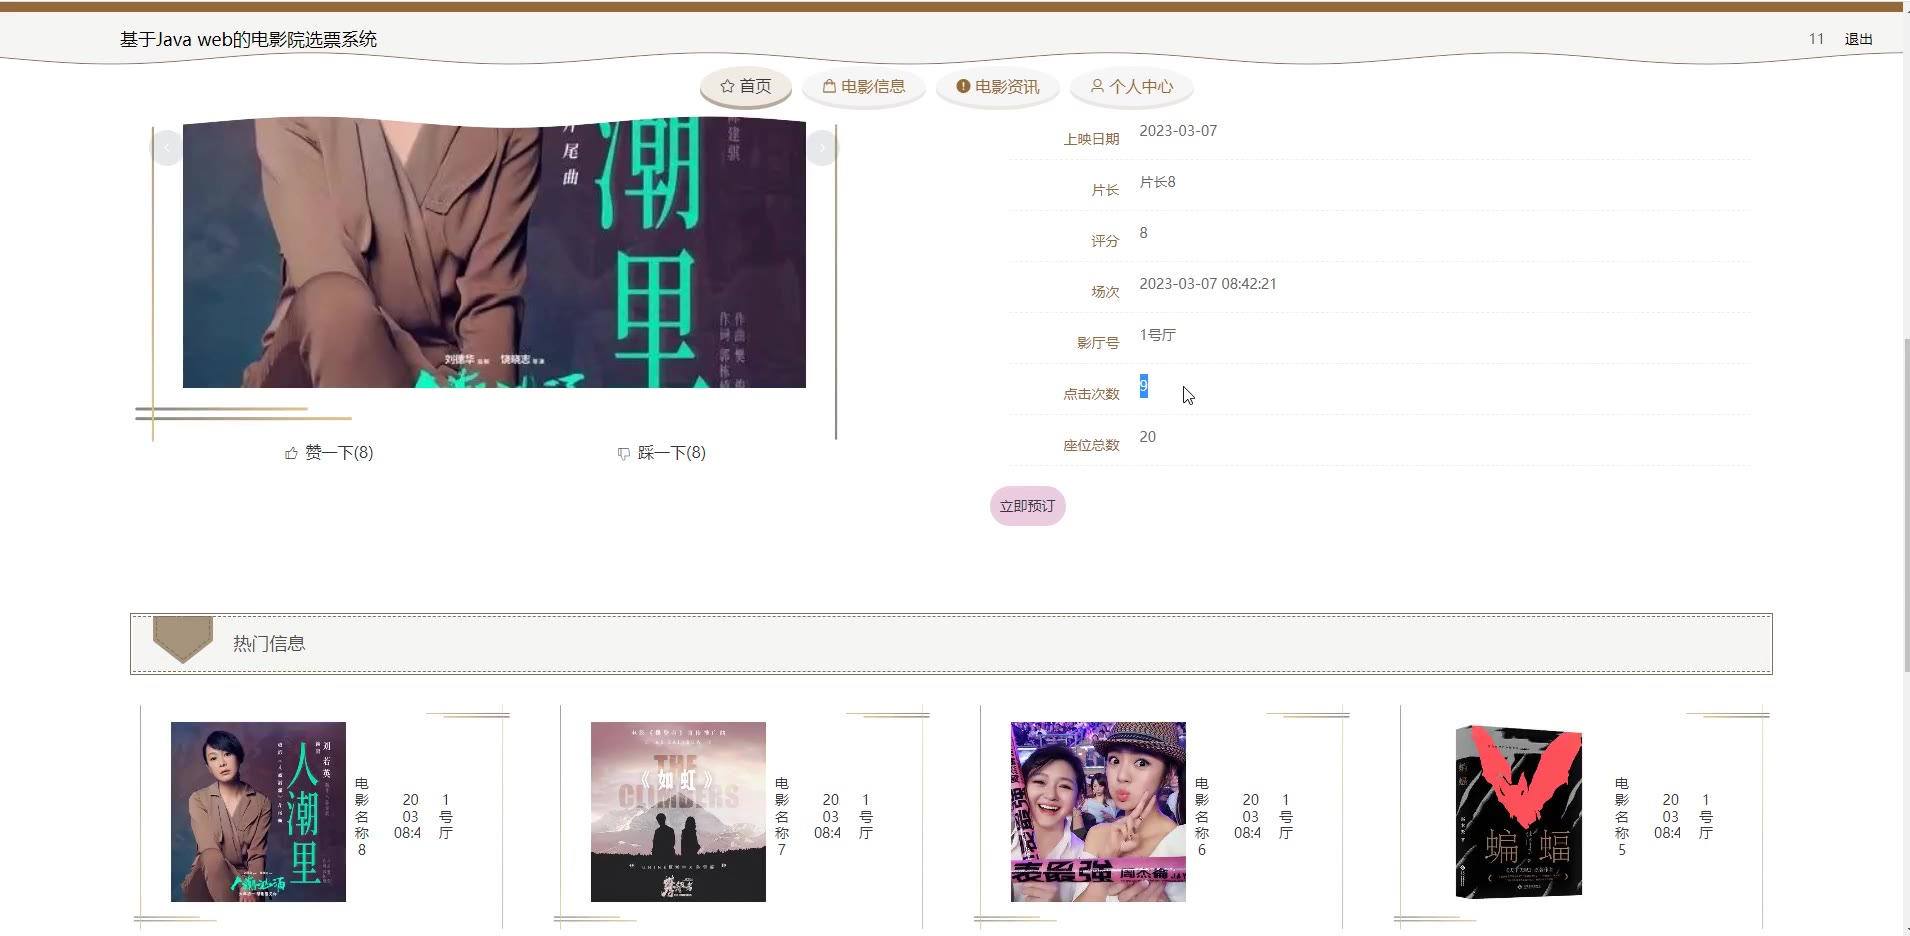Click the page vertical scrollbar

(1906, 505)
